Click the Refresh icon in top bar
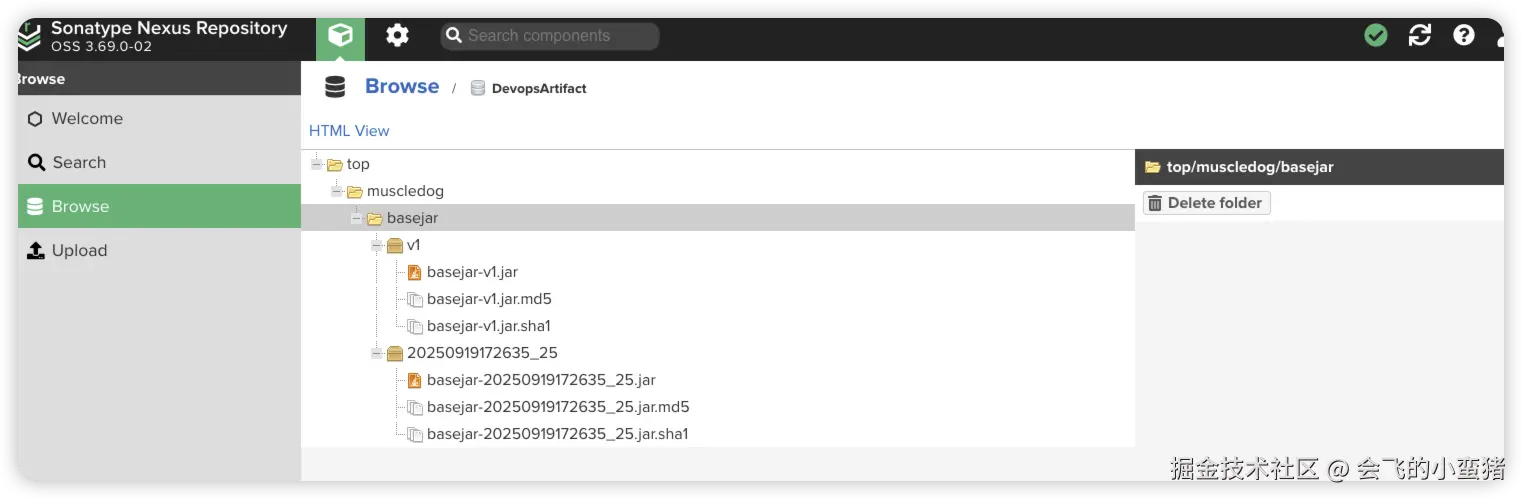The image size is (1522, 499). point(1420,36)
